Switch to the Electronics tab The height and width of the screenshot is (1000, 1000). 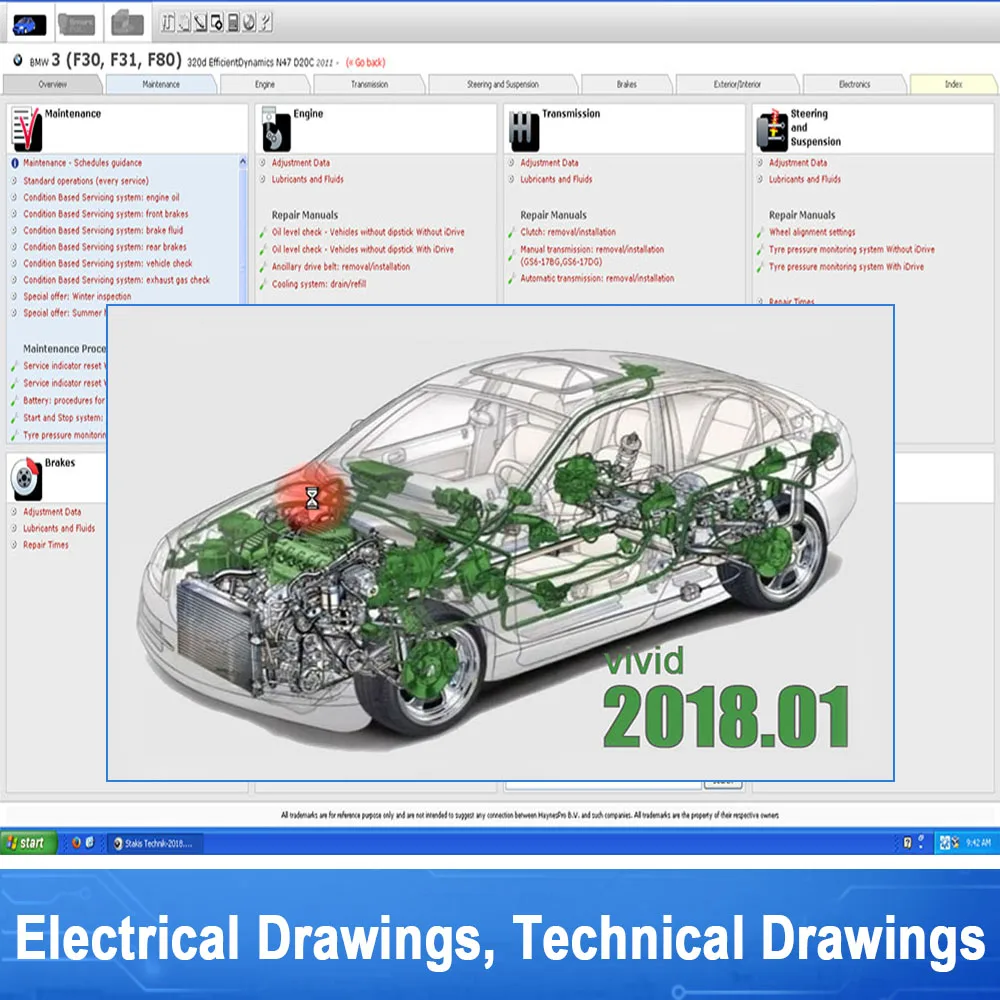click(854, 84)
